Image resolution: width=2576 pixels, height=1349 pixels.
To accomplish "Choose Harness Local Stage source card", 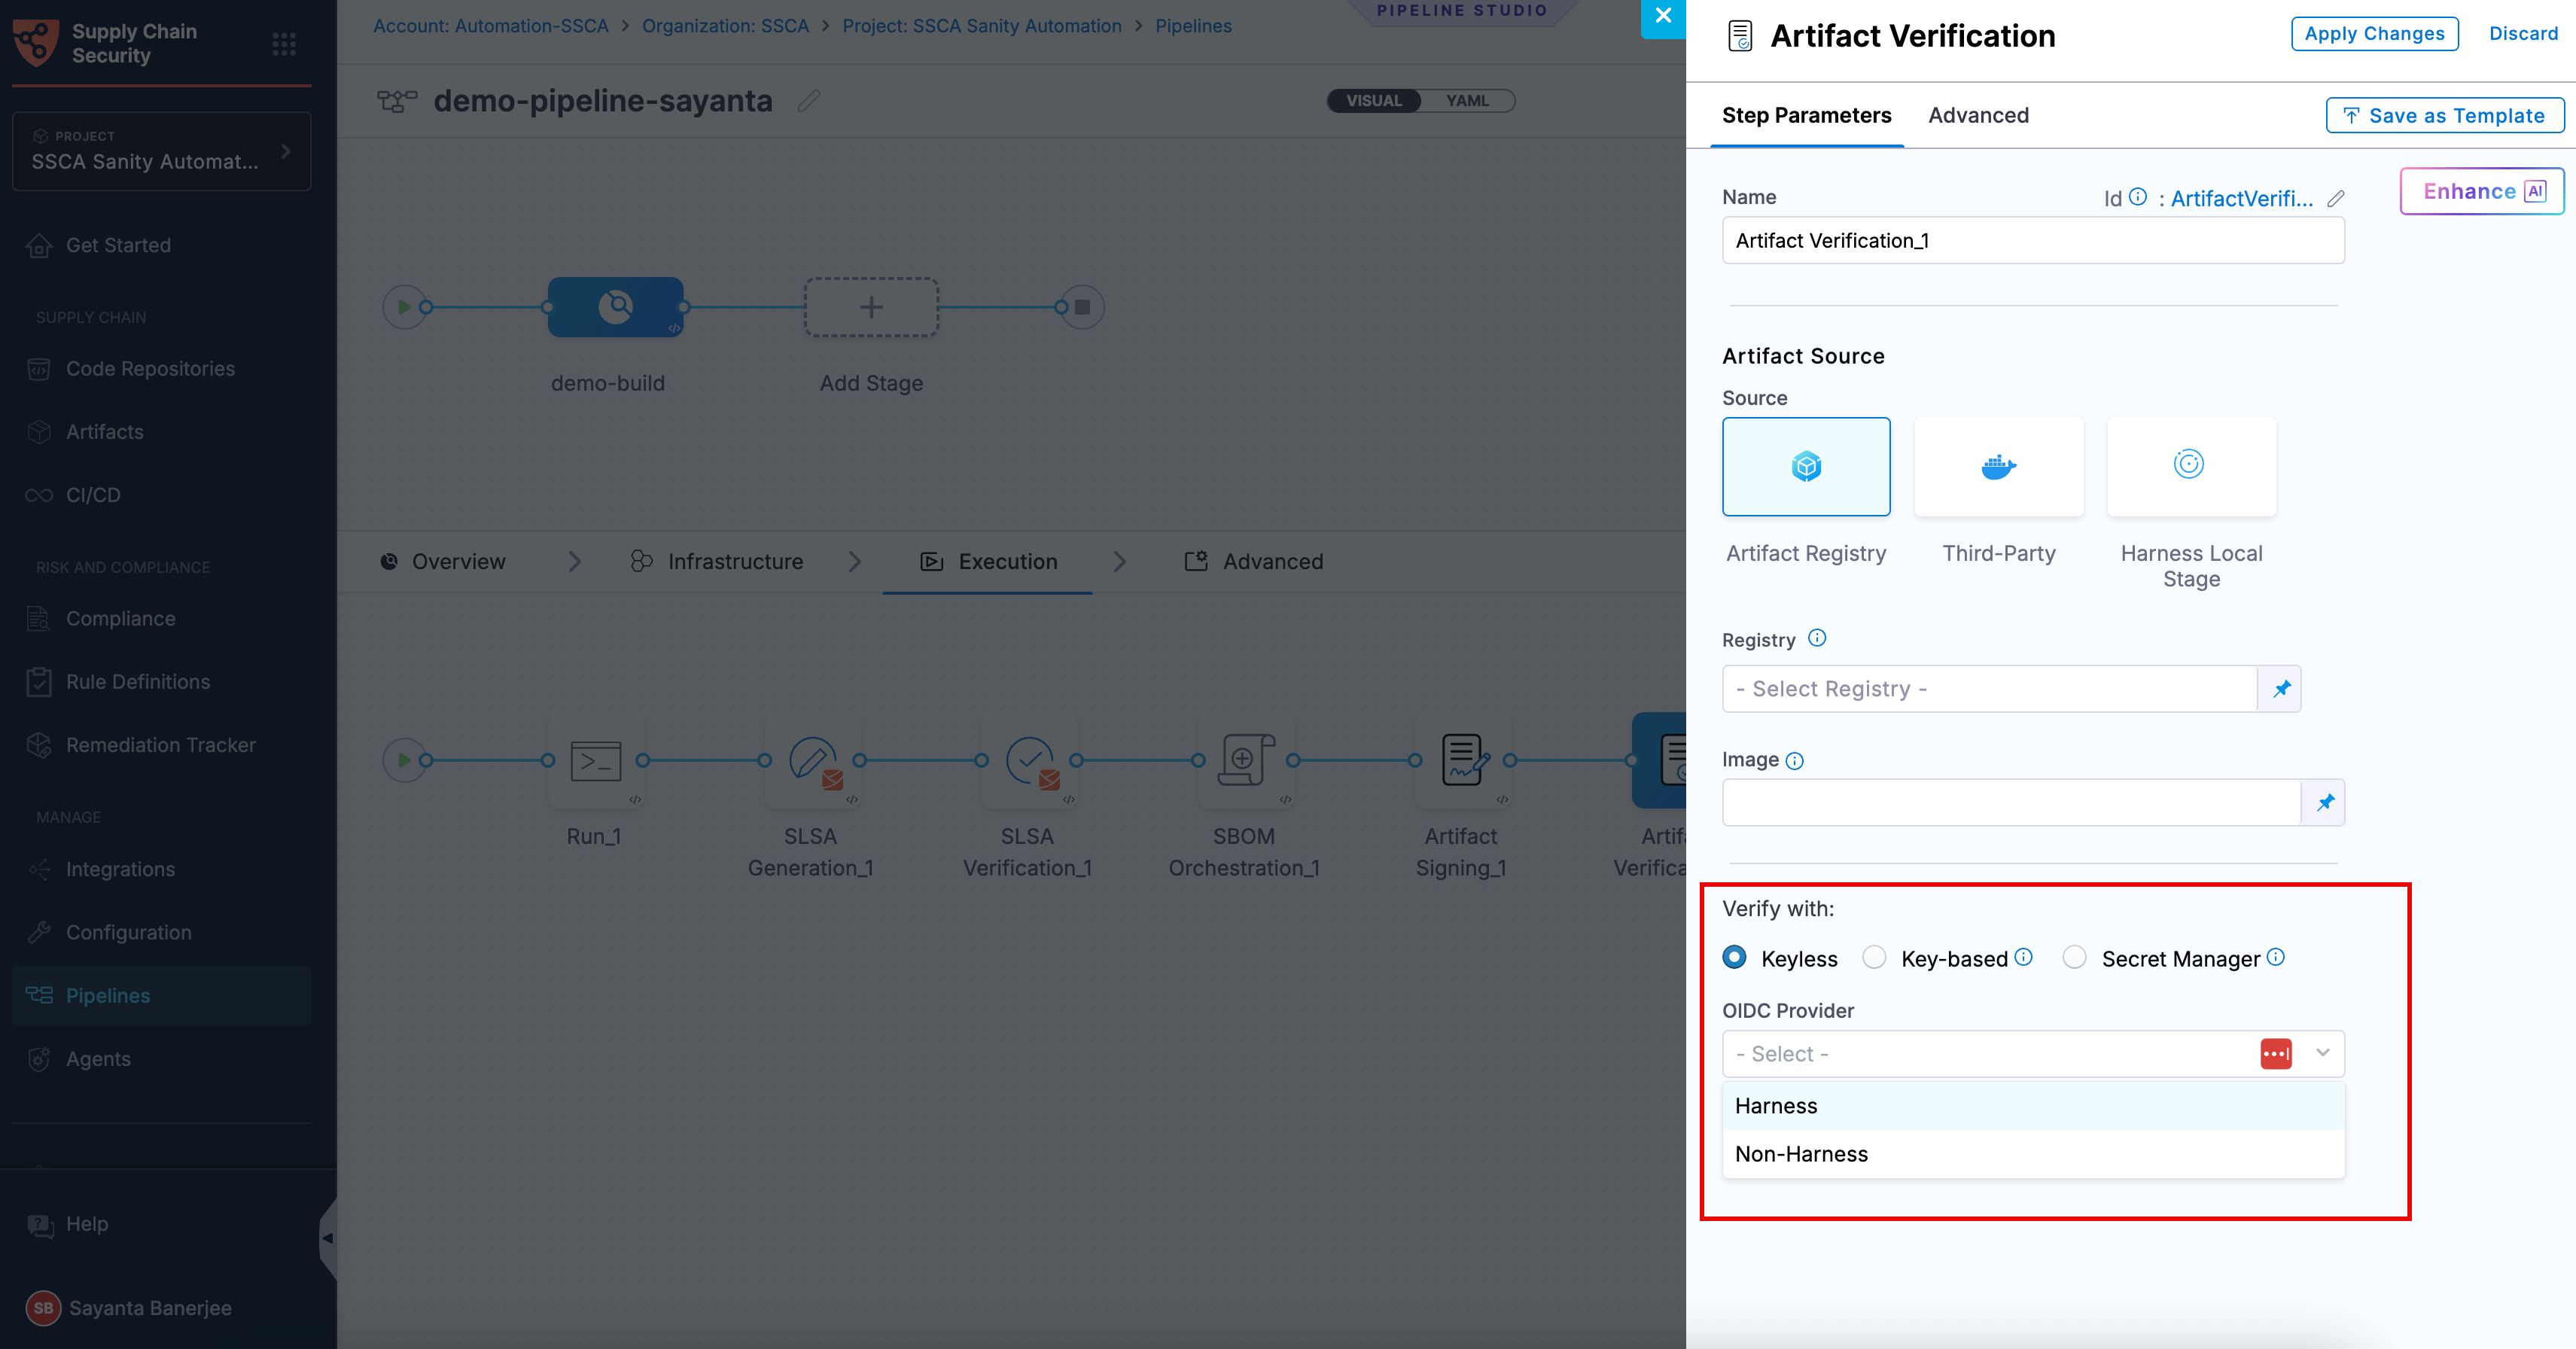I will (x=2191, y=467).
